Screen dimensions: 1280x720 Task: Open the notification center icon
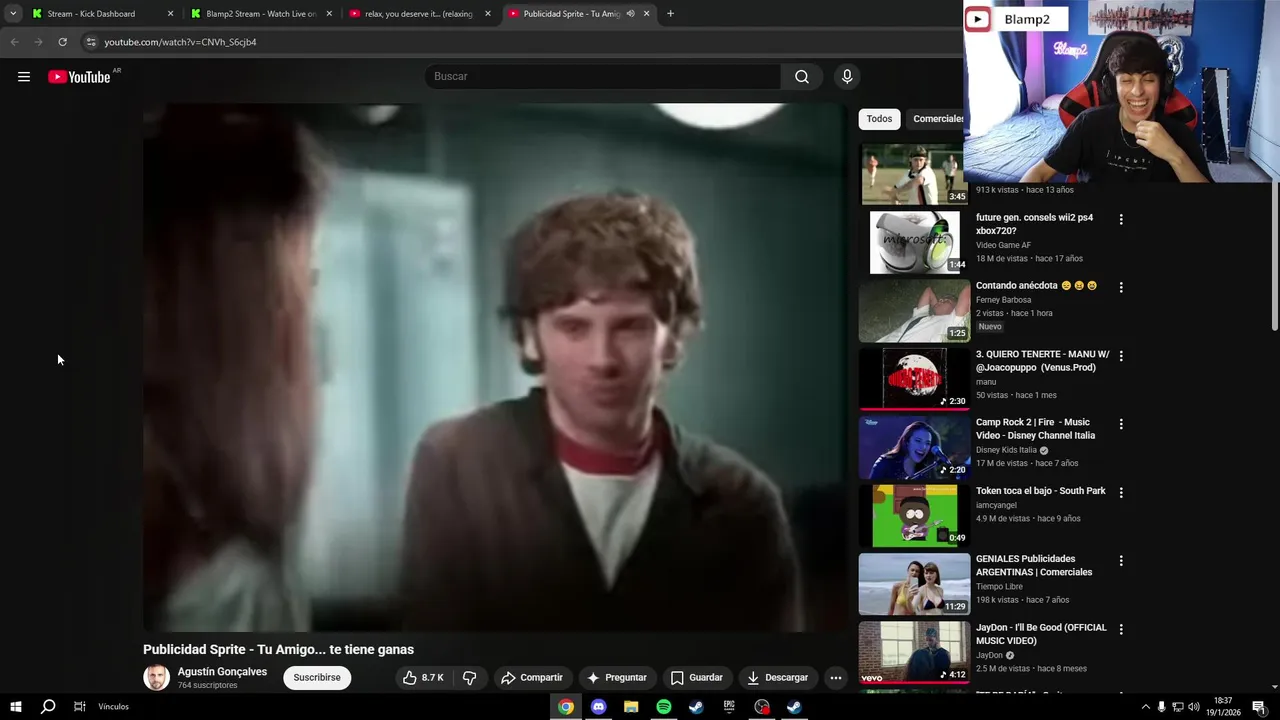click(x=1259, y=707)
